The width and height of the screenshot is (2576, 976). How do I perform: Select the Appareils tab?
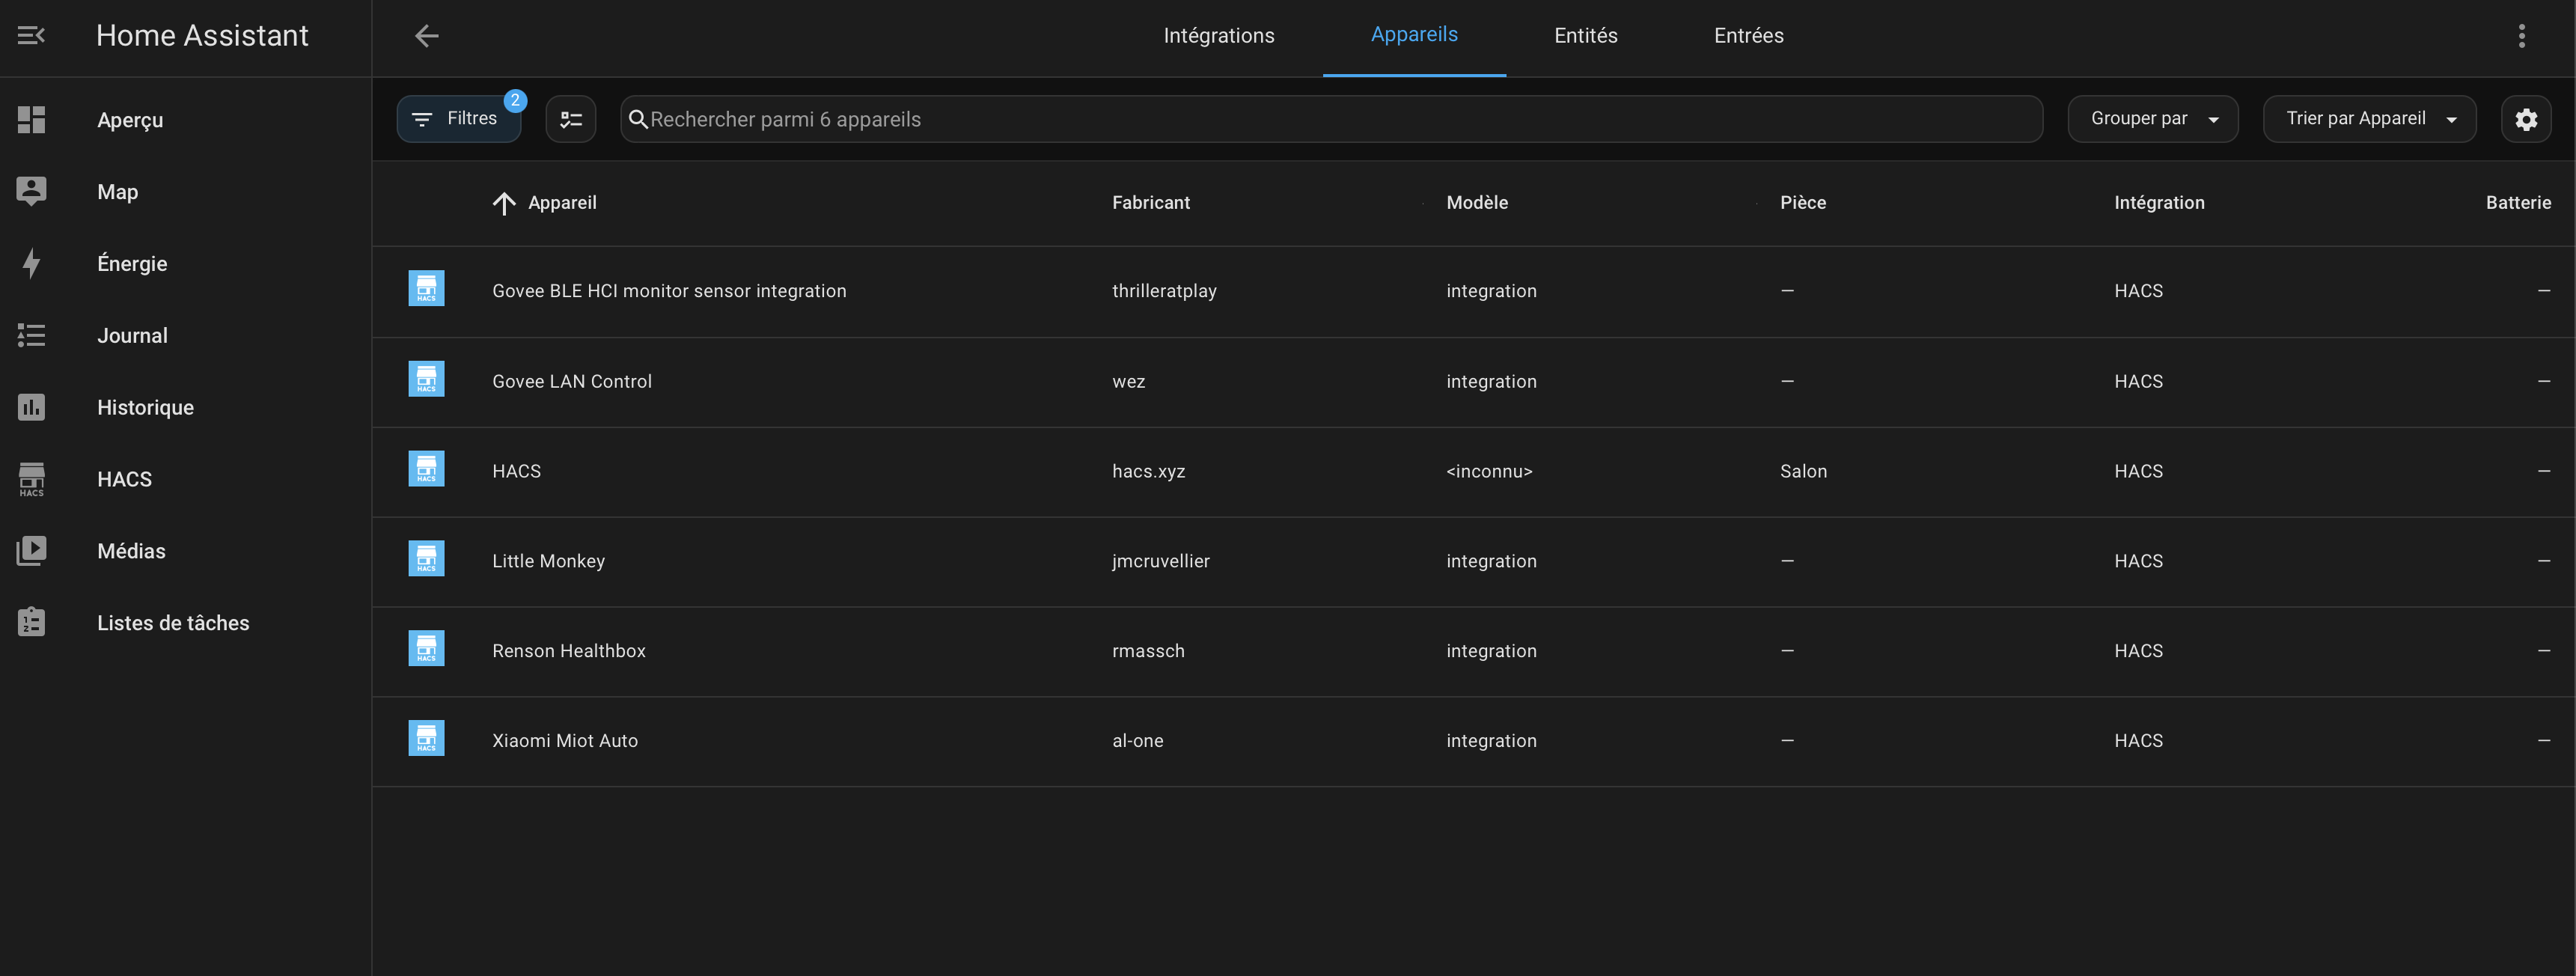pyautogui.click(x=1414, y=35)
